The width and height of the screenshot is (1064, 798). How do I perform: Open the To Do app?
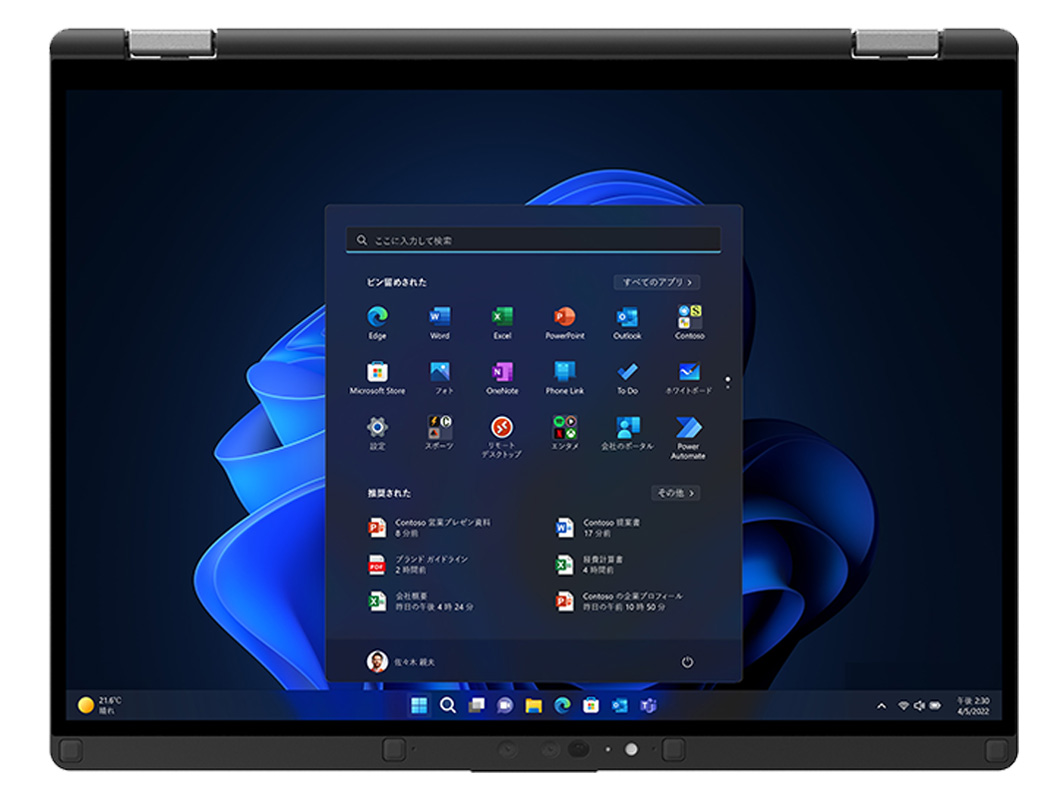click(627, 378)
